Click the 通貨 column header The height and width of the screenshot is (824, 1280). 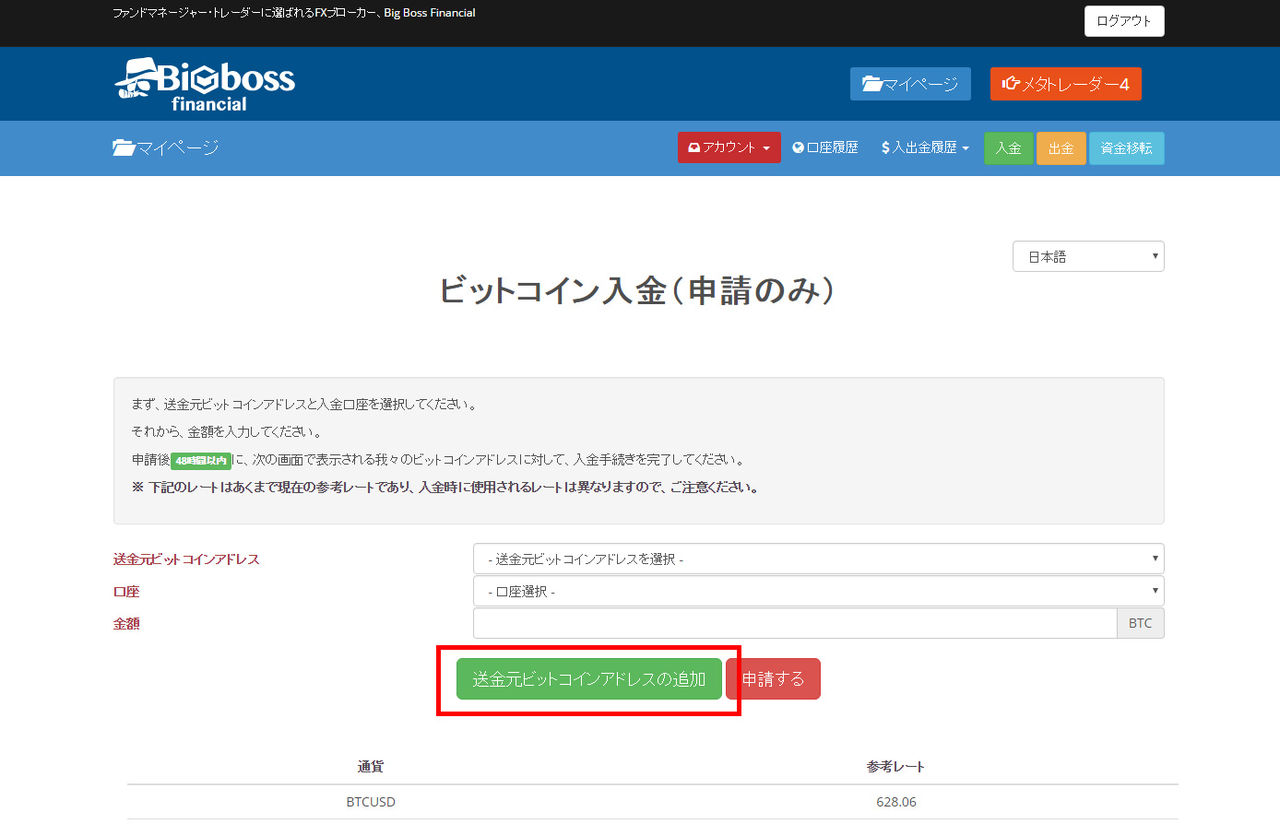[371, 767]
